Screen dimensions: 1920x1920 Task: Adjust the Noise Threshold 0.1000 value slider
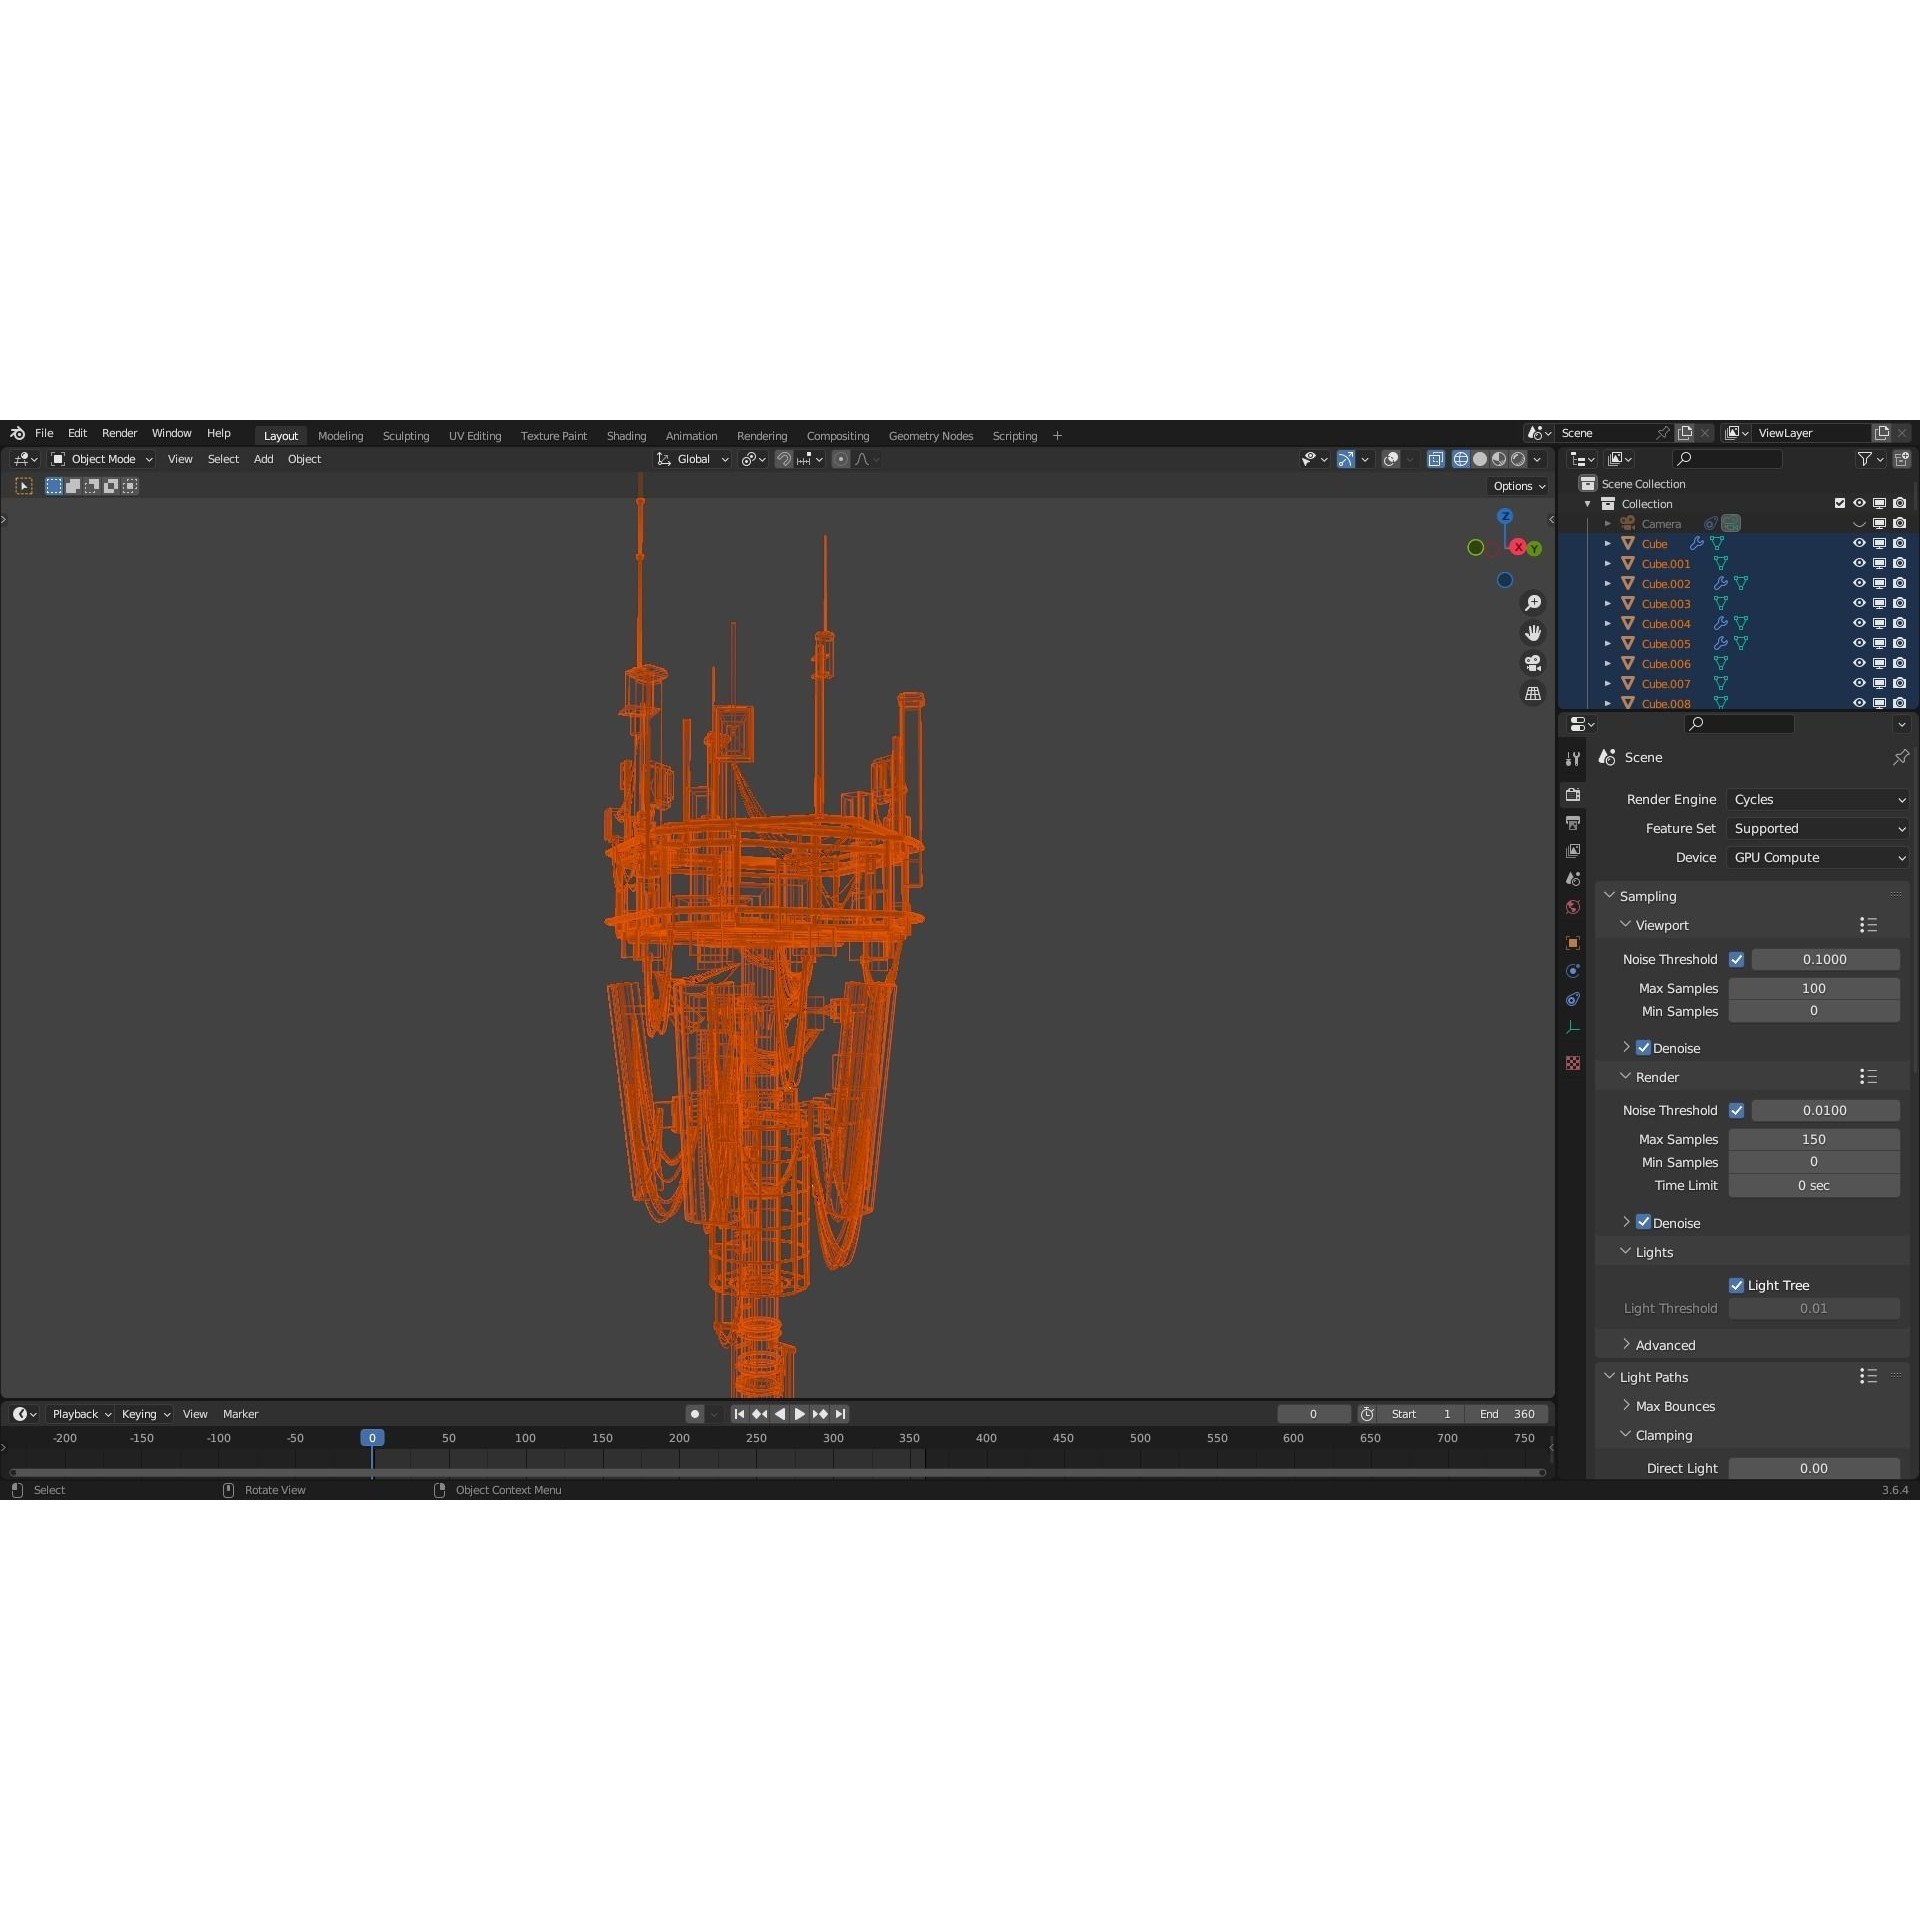[x=1824, y=959]
